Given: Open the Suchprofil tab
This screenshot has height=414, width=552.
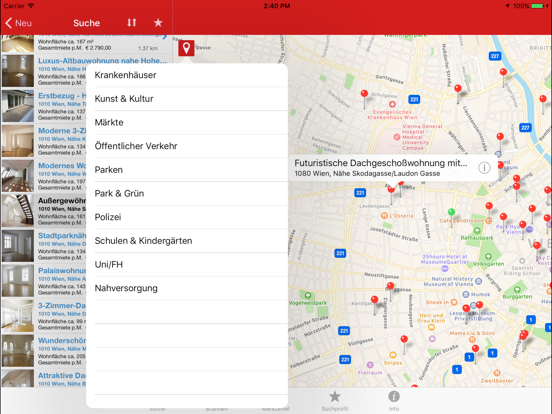Looking at the screenshot, I should [334, 401].
